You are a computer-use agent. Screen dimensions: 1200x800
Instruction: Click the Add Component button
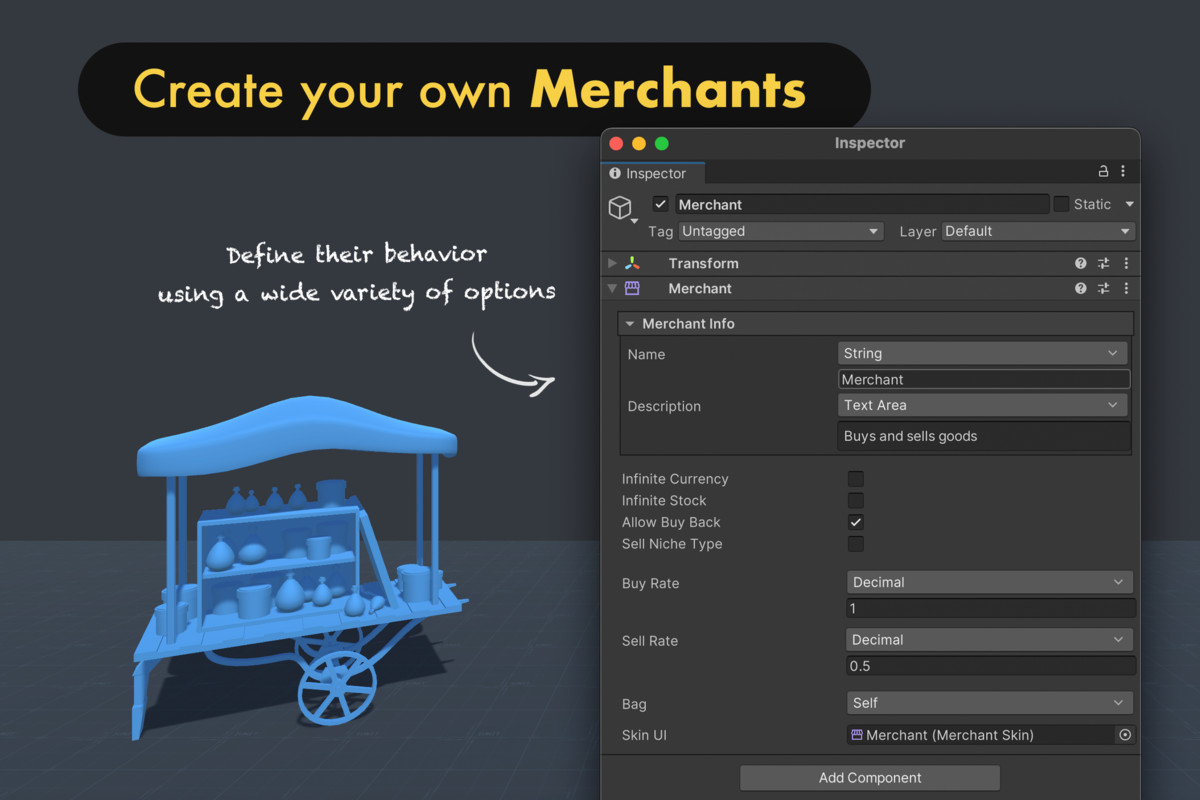pos(869,777)
